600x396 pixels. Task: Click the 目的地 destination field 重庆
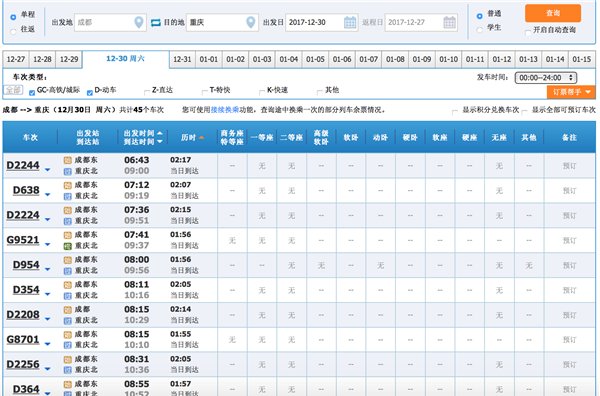[x=222, y=22]
